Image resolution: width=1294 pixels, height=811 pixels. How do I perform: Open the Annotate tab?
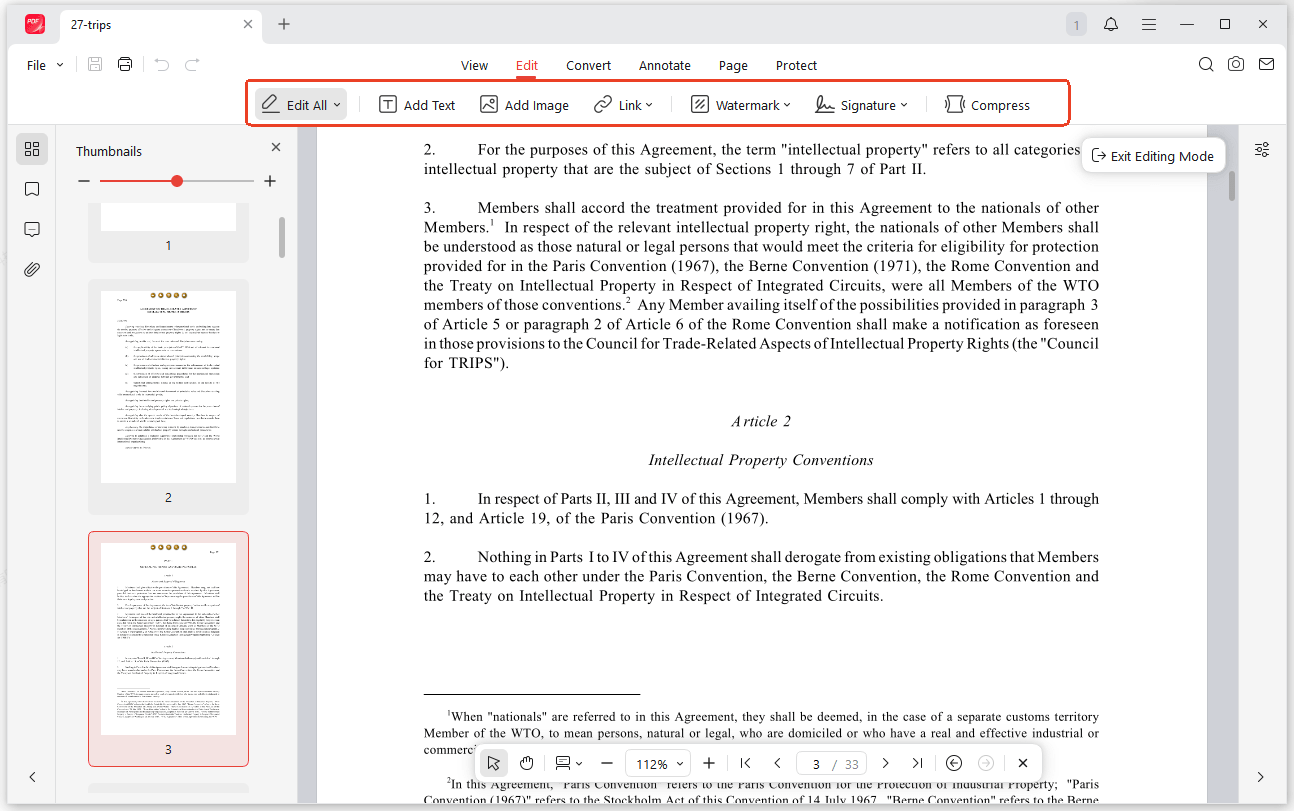(x=665, y=65)
